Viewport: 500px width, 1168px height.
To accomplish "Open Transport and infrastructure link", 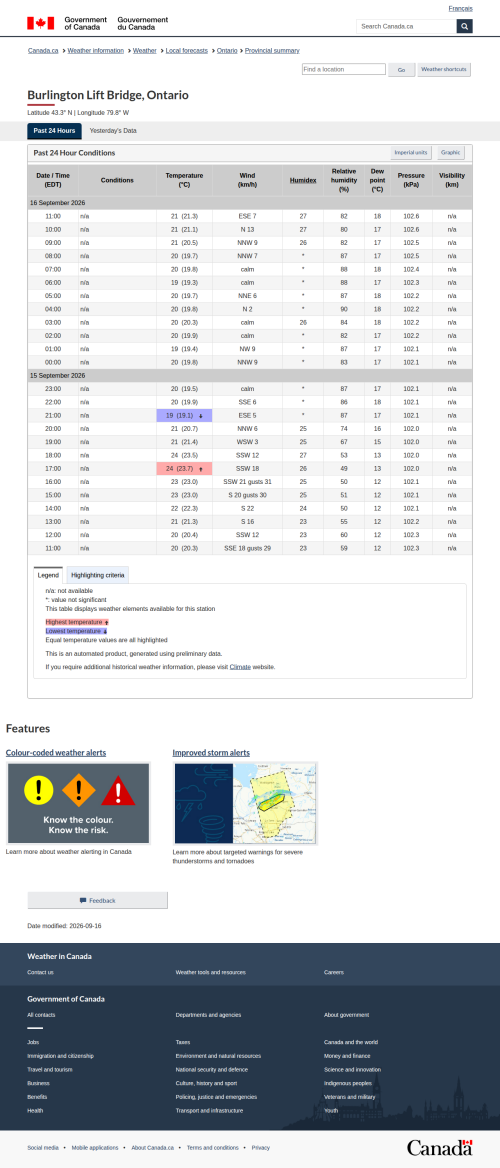I will pos(209,1110).
